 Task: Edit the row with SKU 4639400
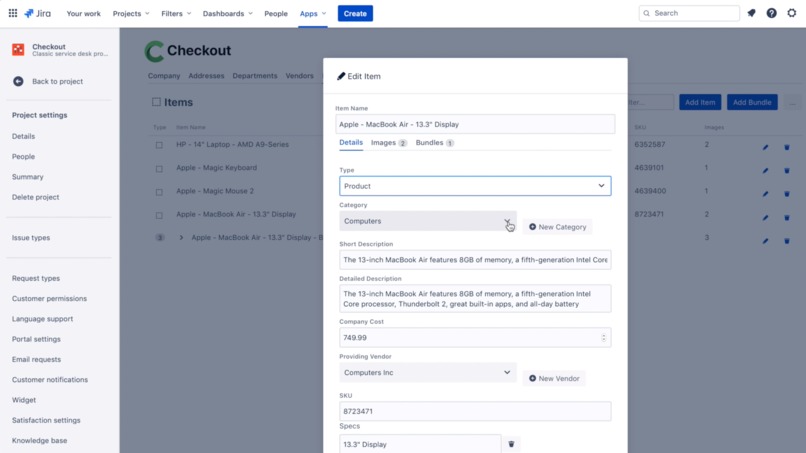pos(765,194)
